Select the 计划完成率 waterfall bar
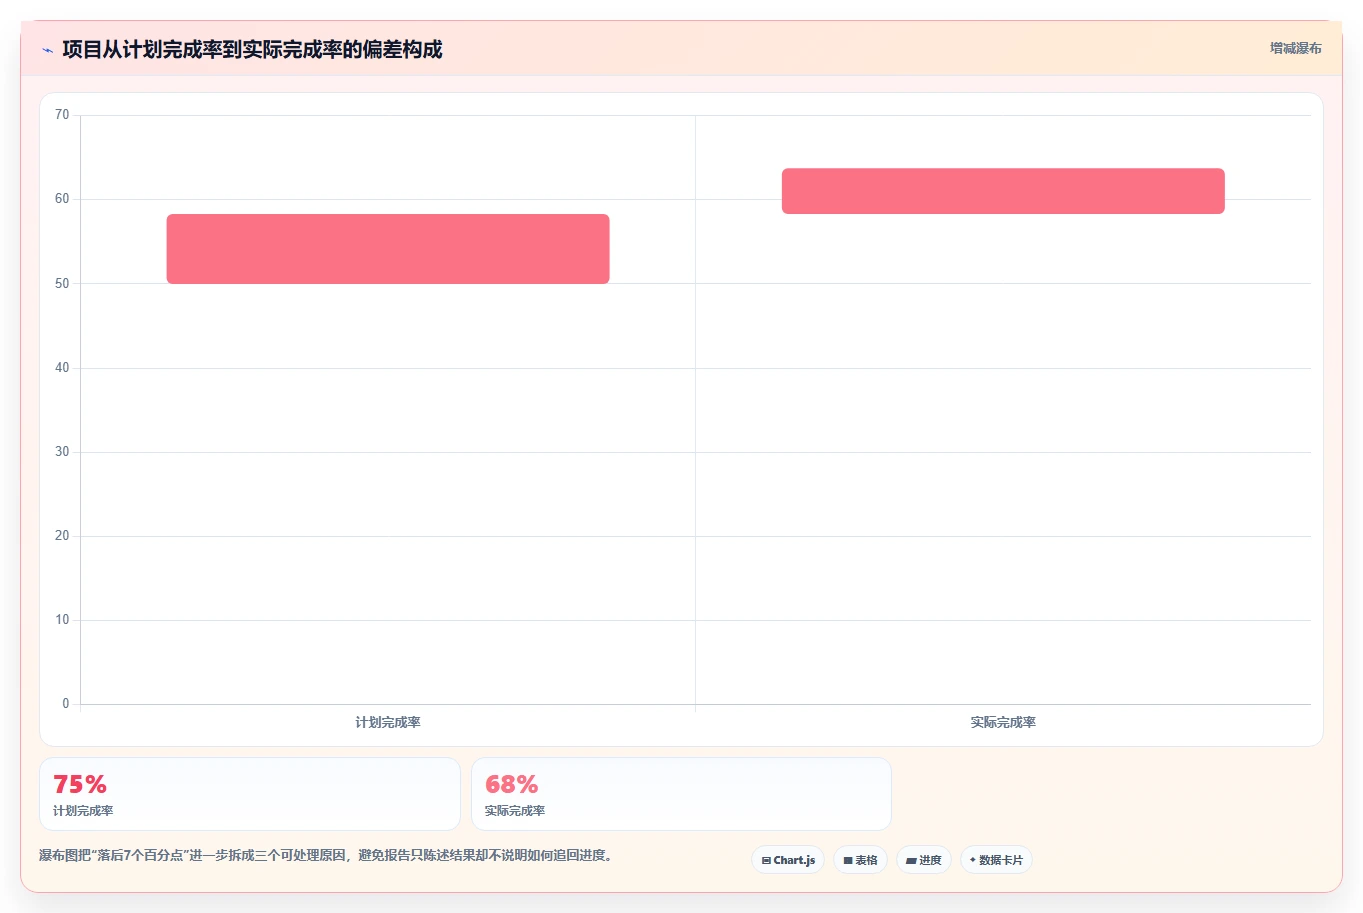Image resolution: width=1363 pixels, height=913 pixels. click(388, 249)
